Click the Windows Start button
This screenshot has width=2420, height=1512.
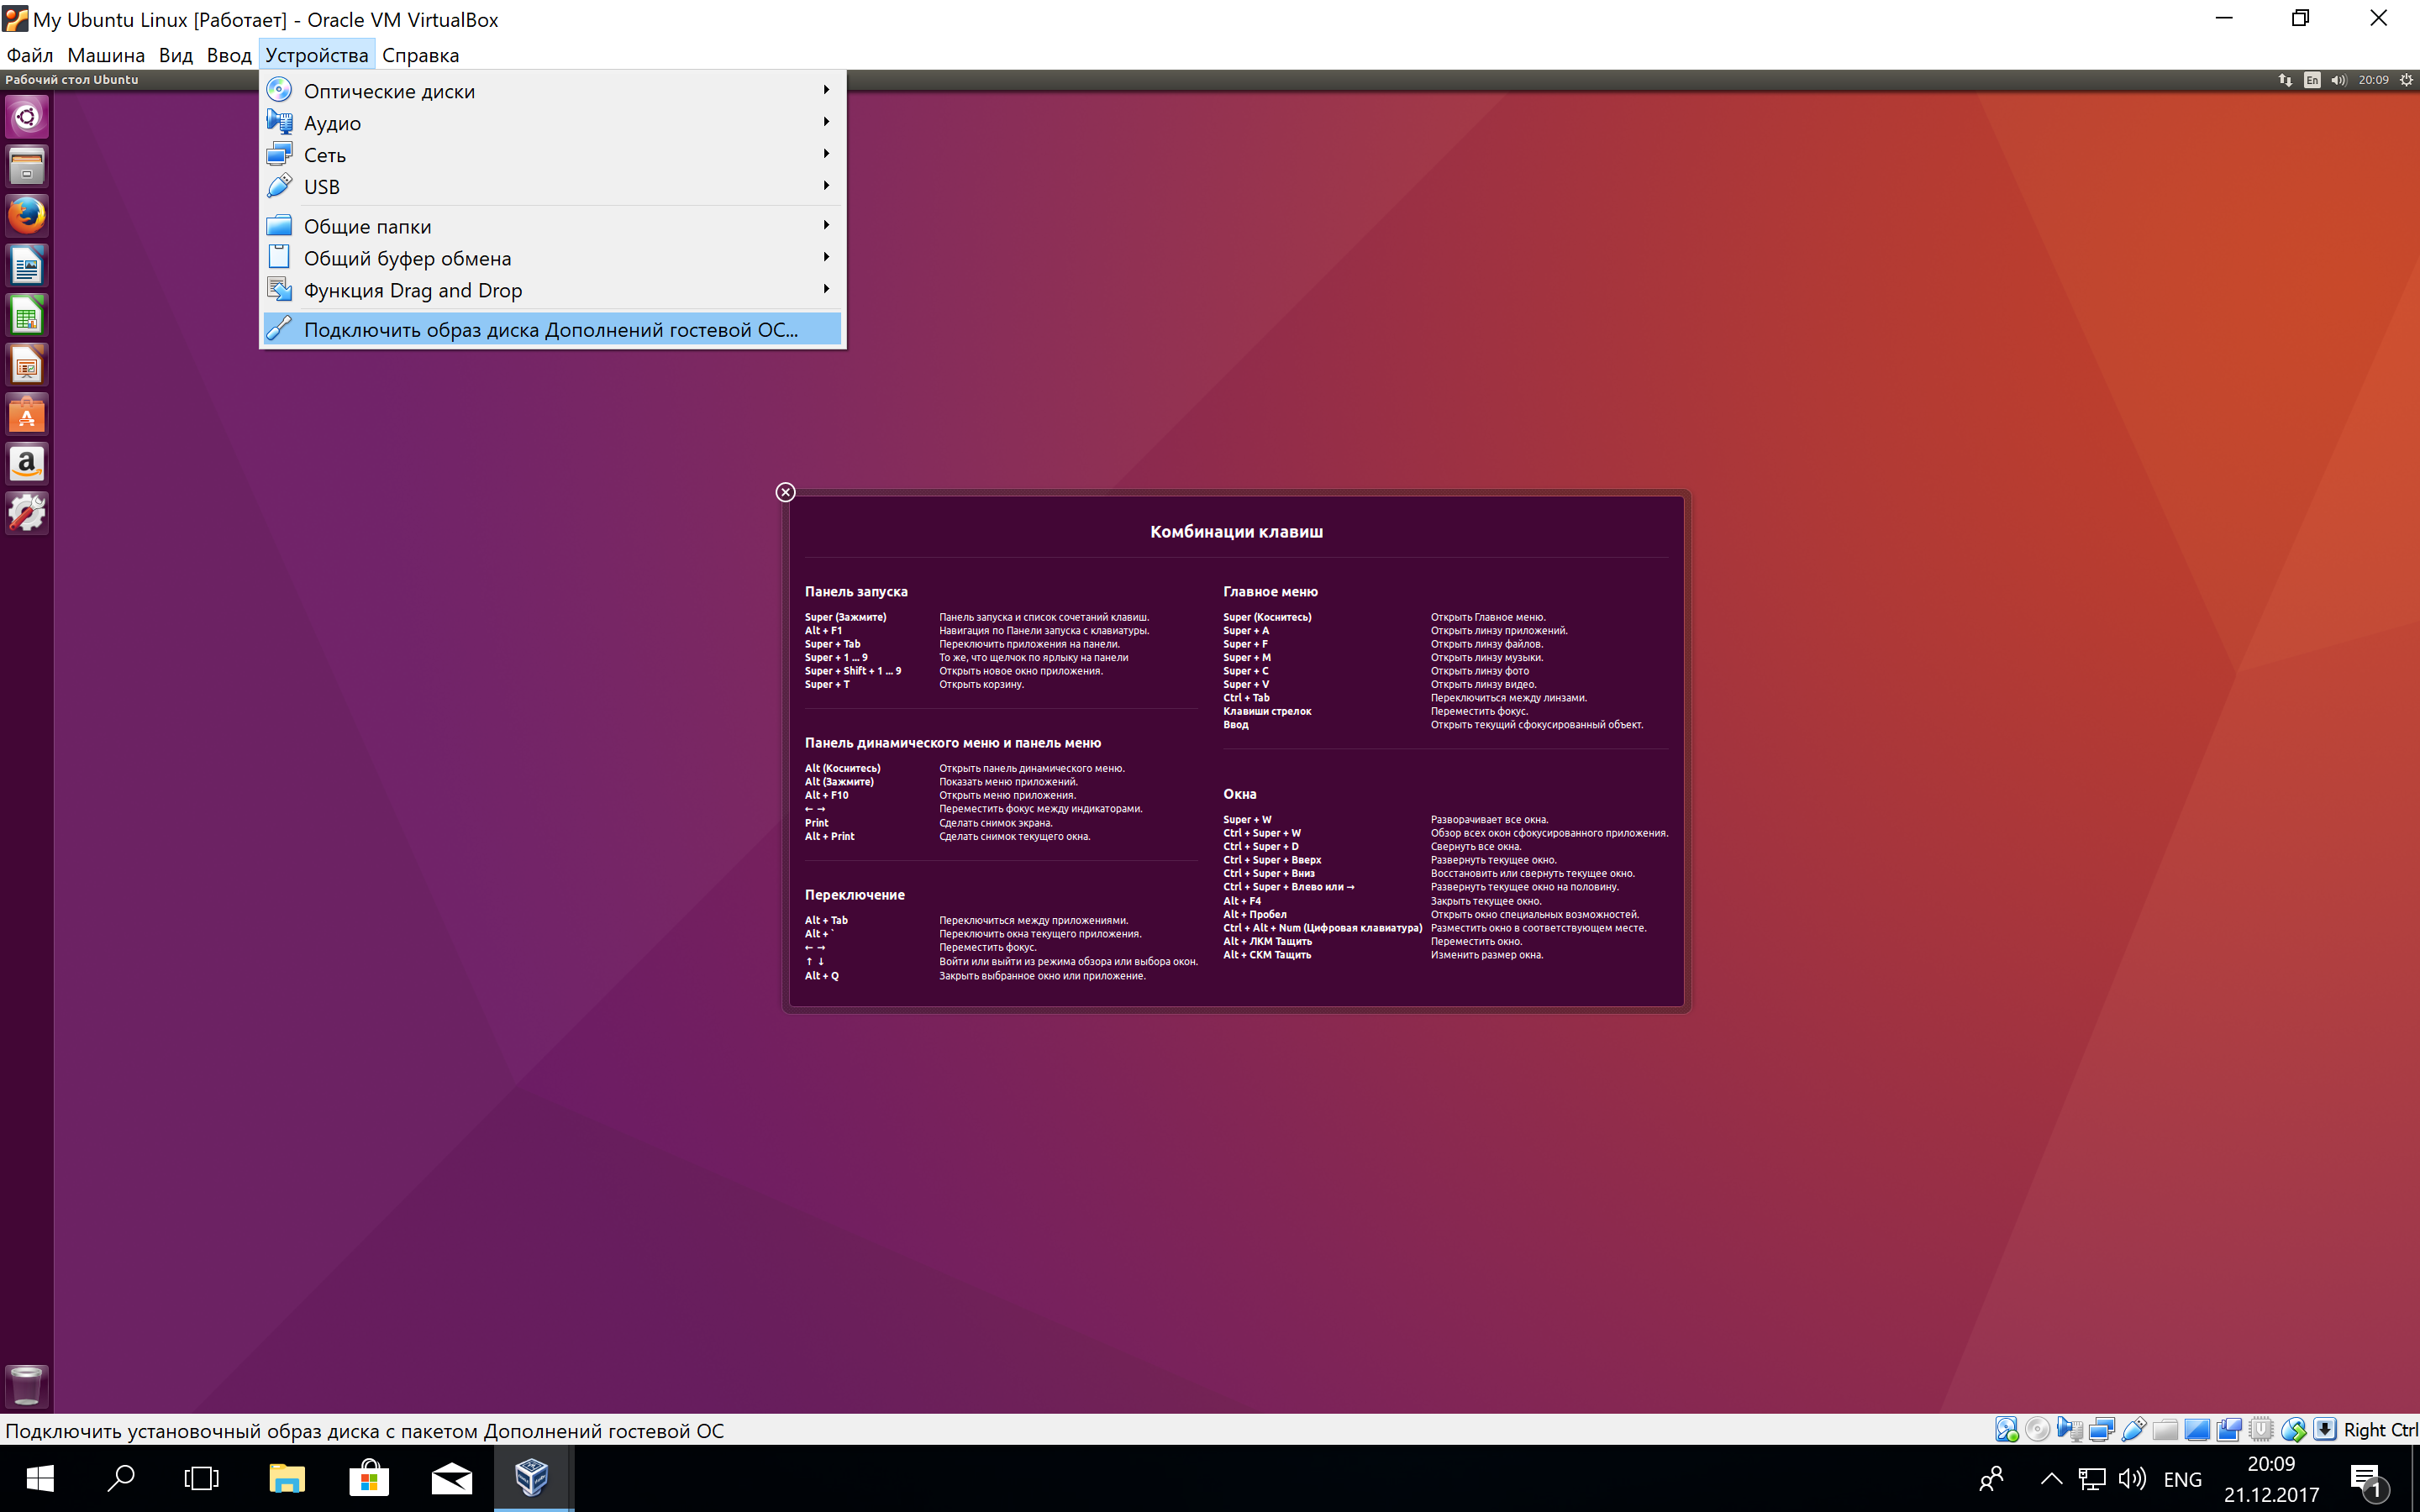[40, 1478]
